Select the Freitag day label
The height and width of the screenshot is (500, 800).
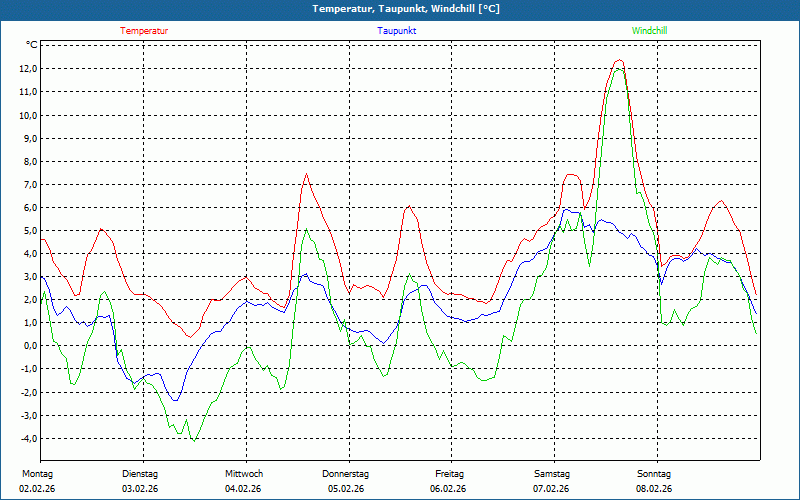click(449, 474)
